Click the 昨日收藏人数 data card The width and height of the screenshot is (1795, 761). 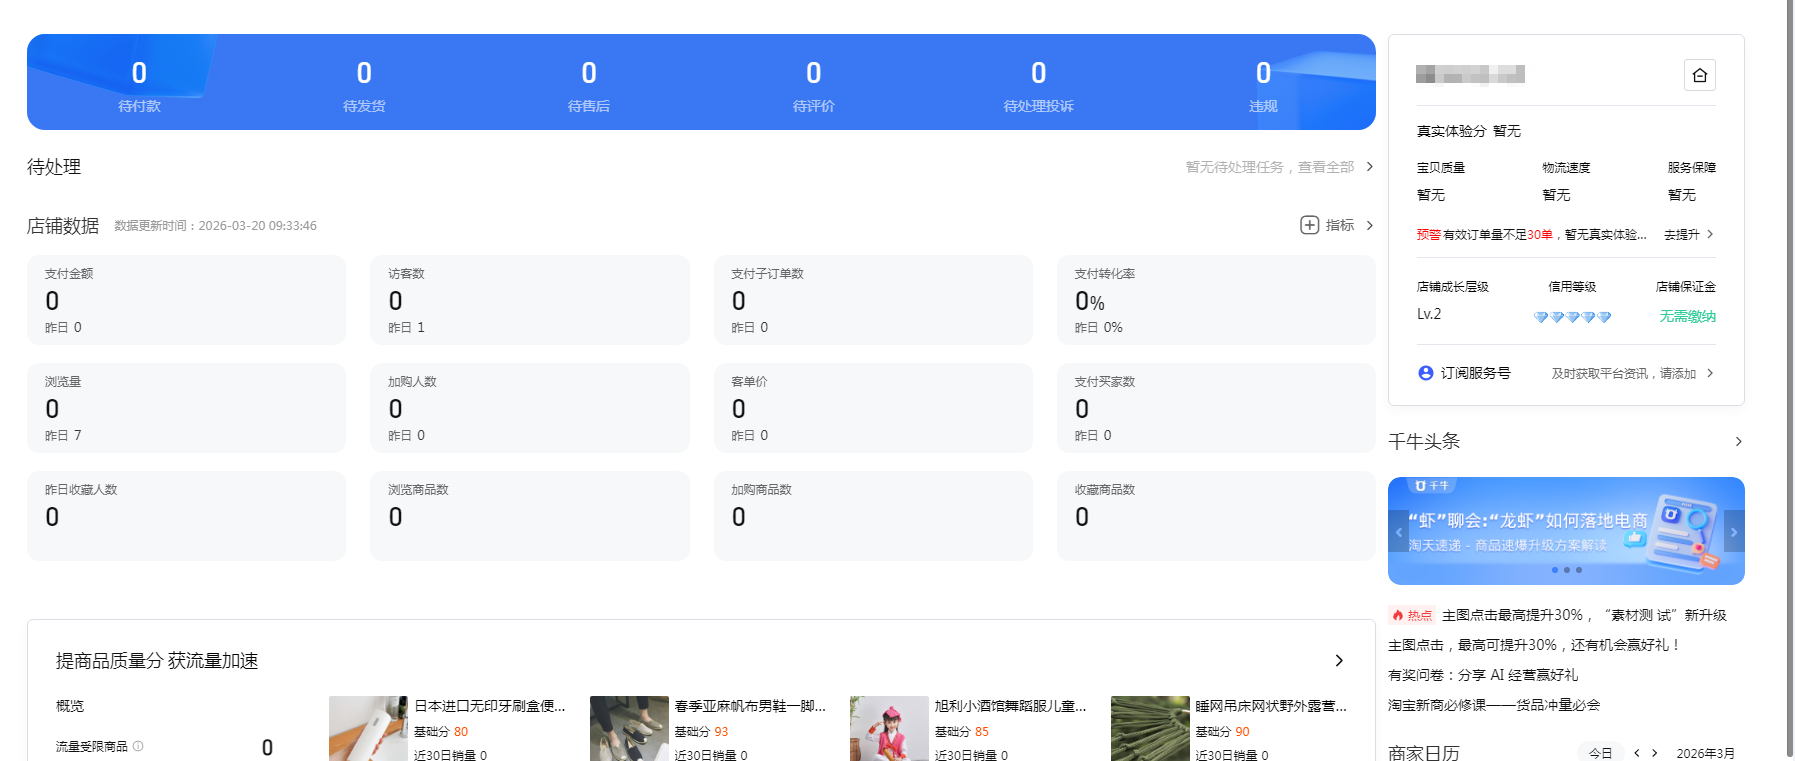pos(187,516)
